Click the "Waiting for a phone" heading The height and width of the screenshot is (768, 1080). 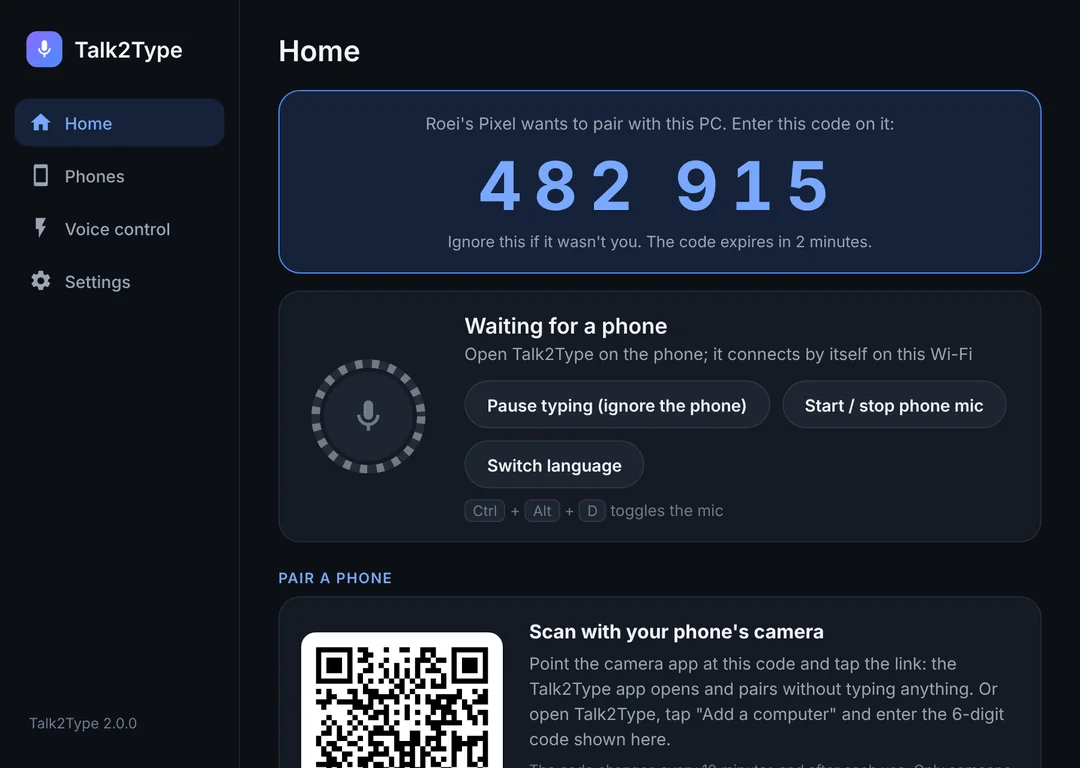tap(565, 326)
